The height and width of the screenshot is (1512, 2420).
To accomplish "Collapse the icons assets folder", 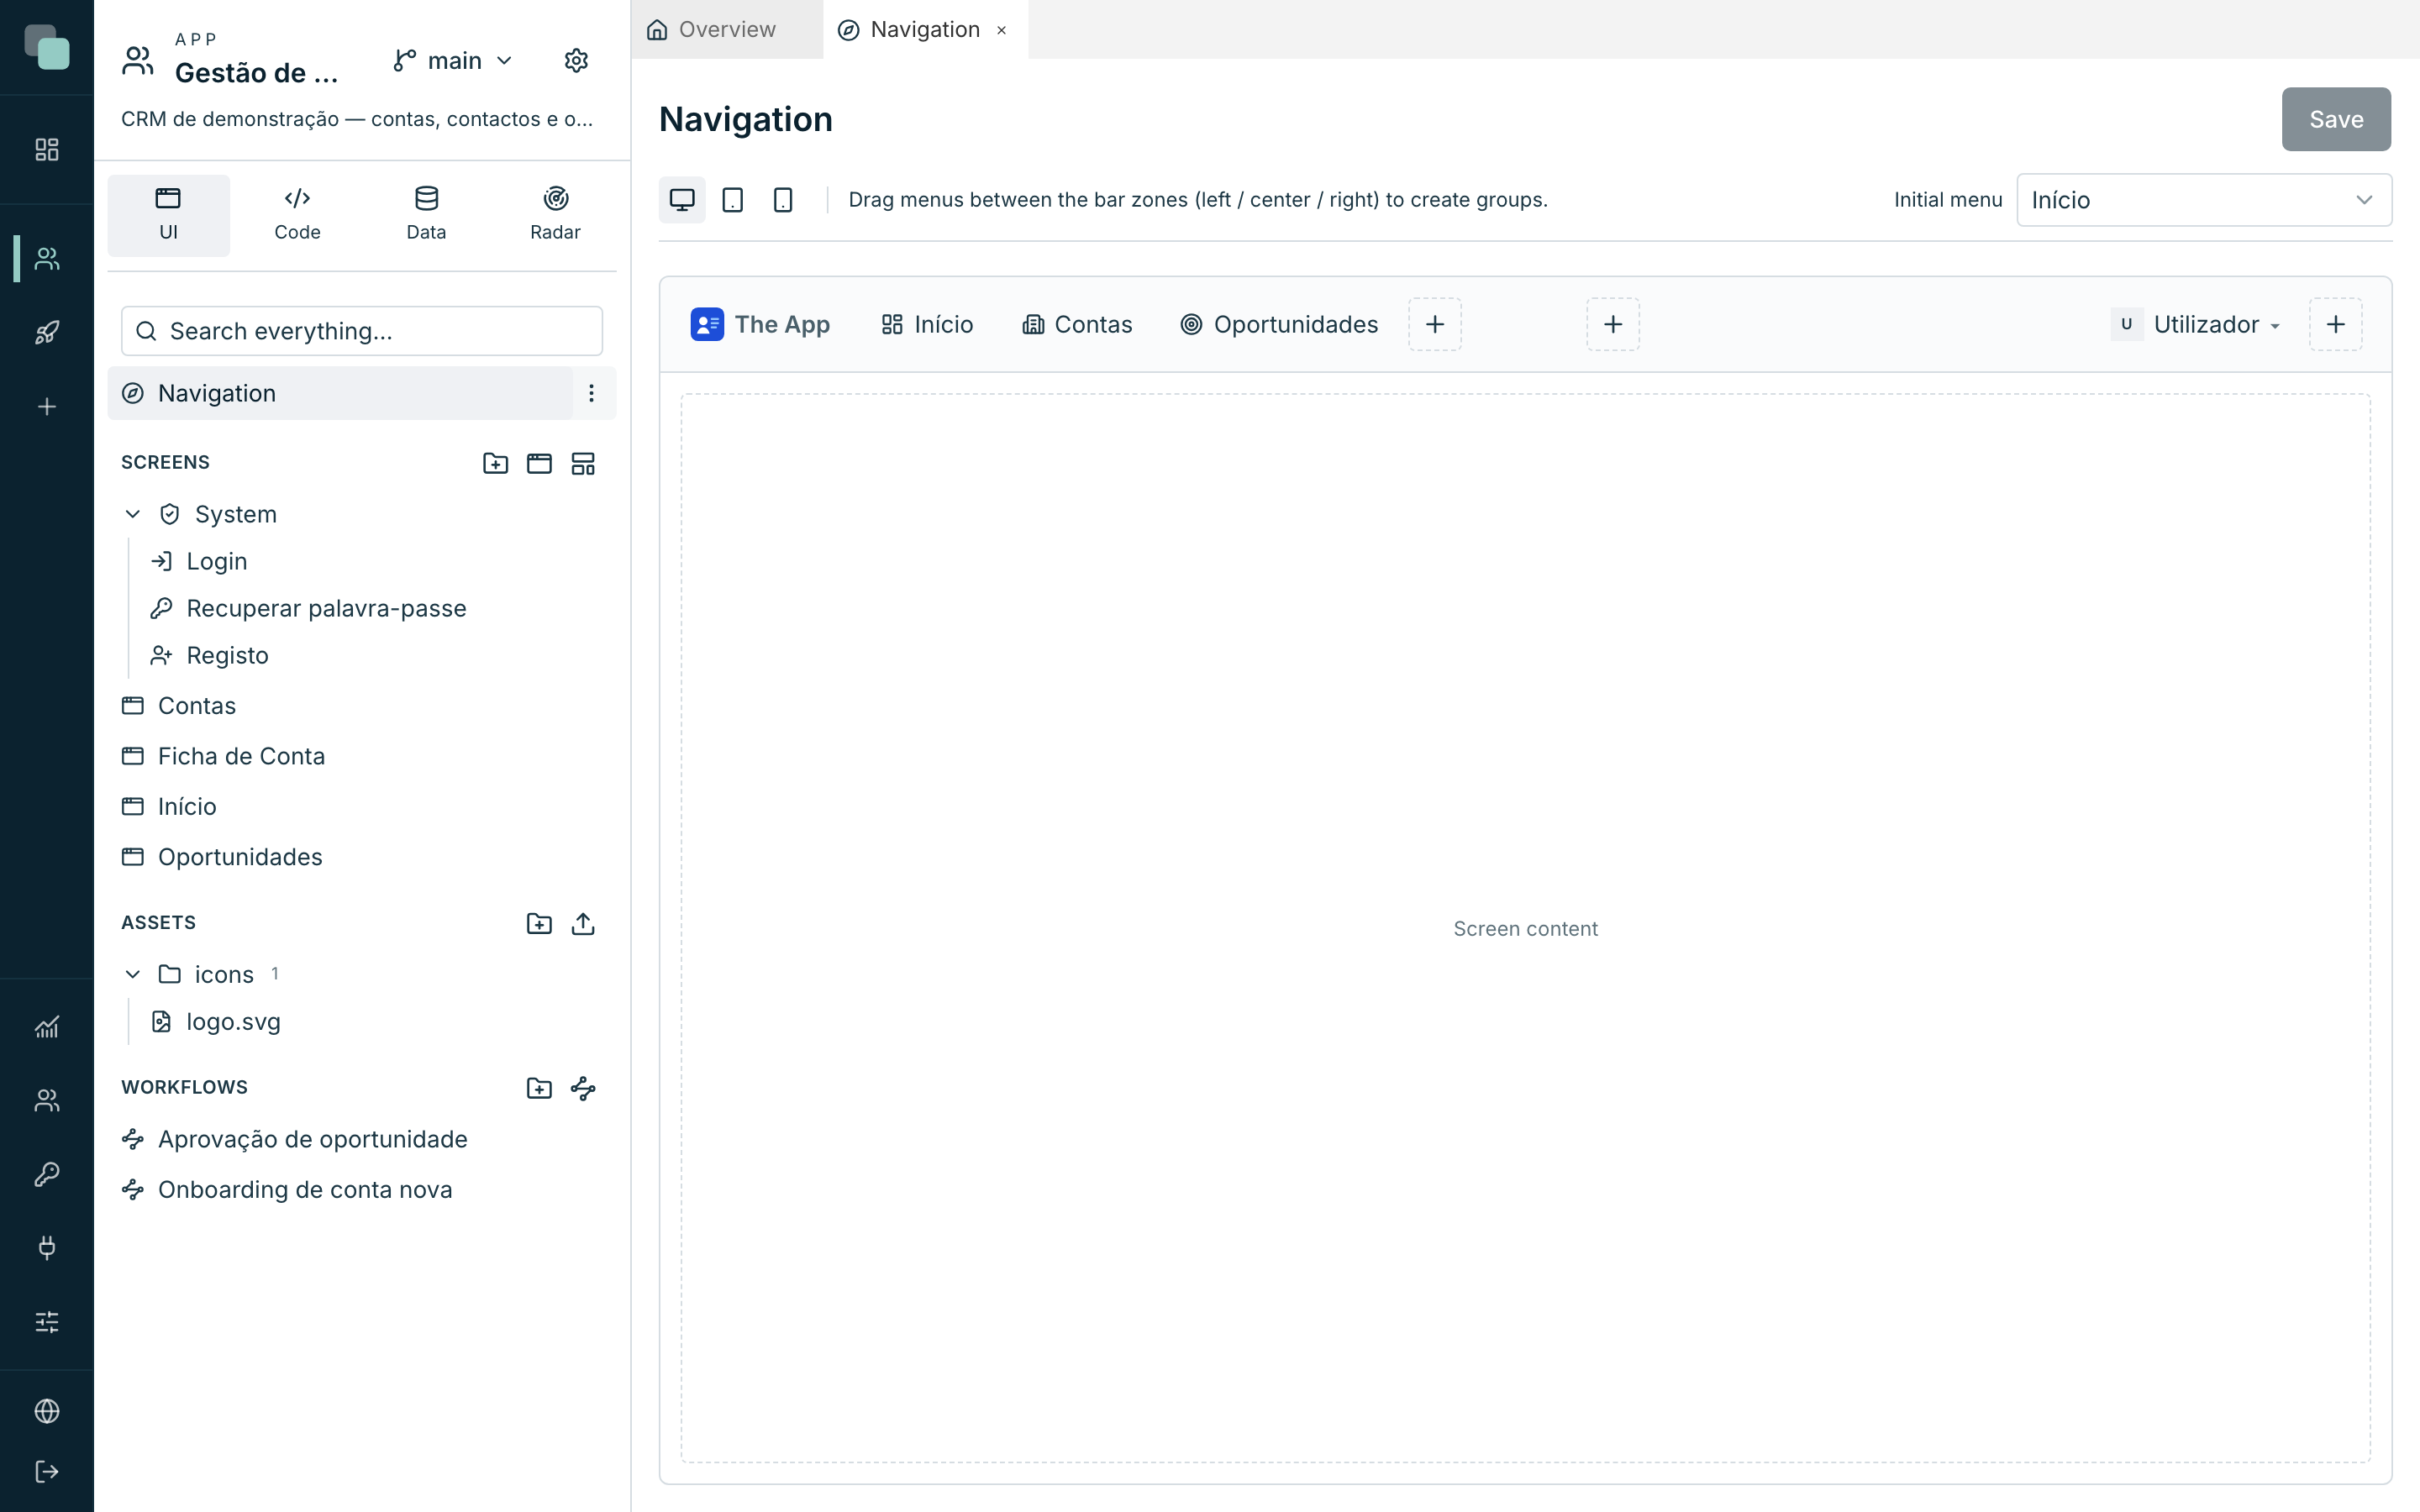I will pos(132,974).
